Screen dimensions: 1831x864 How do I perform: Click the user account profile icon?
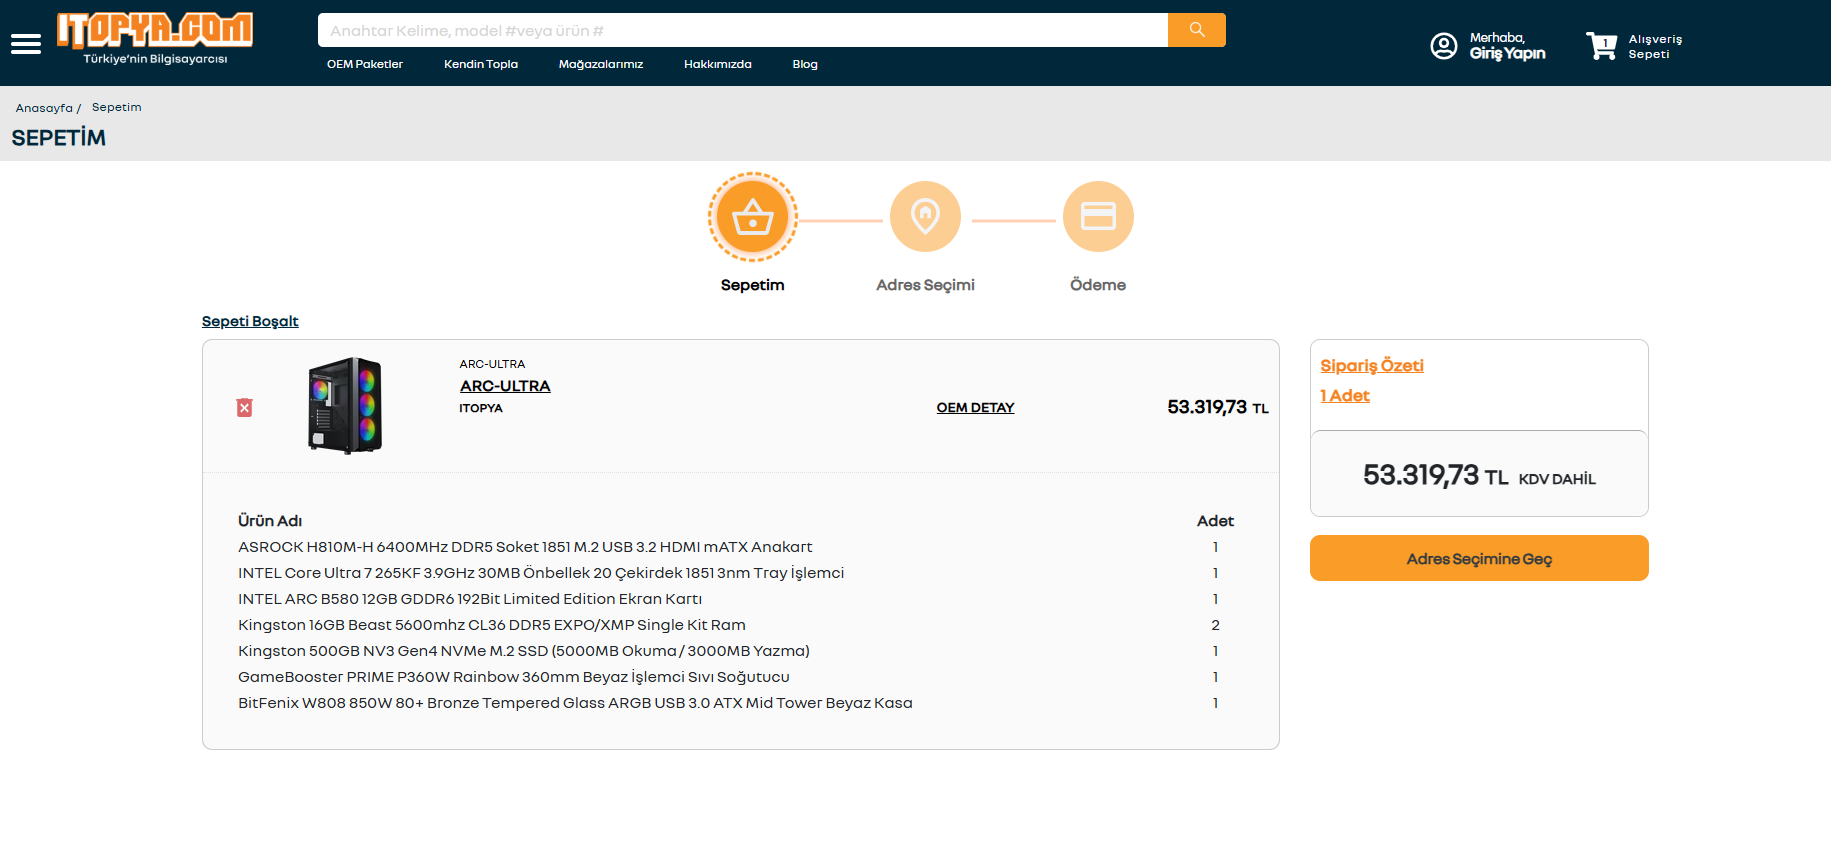[x=1444, y=46]
